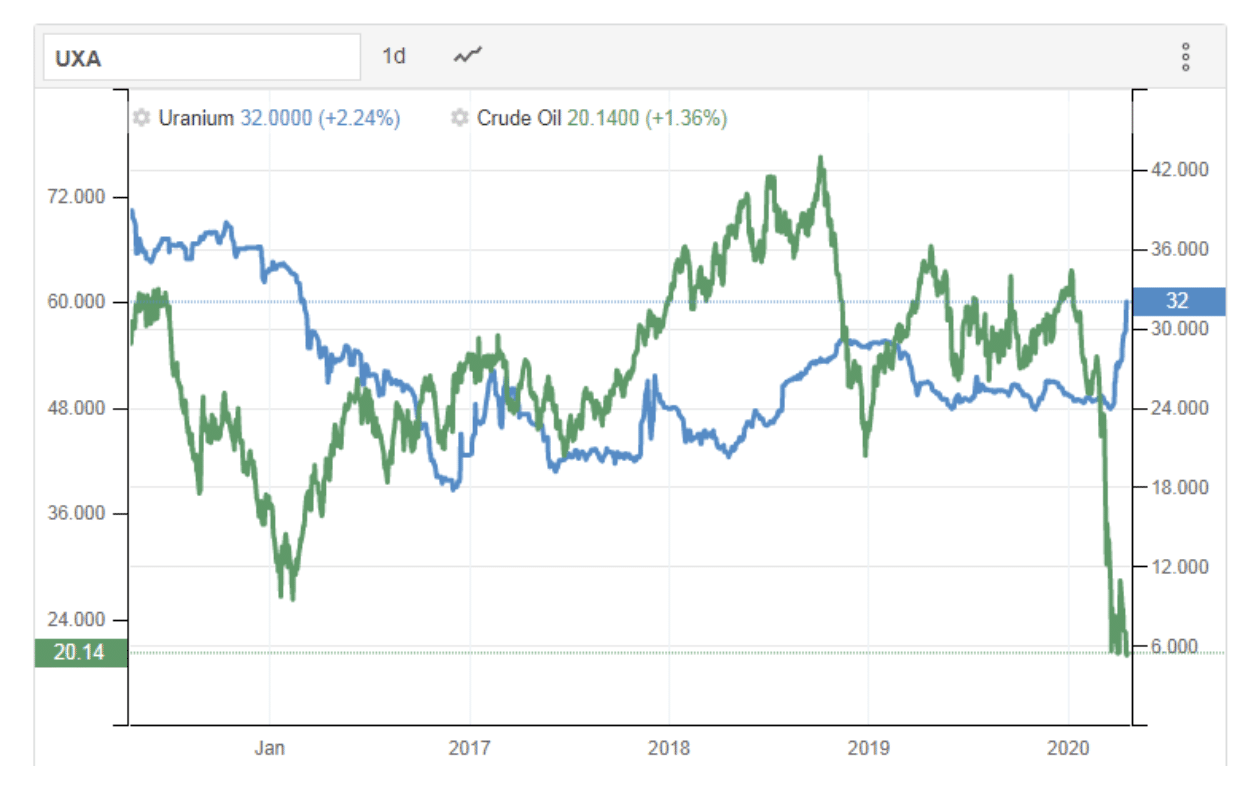Click the Uranium change (+2.24%)
This screenshot has height=790, width=1254.
pos(360,118)
